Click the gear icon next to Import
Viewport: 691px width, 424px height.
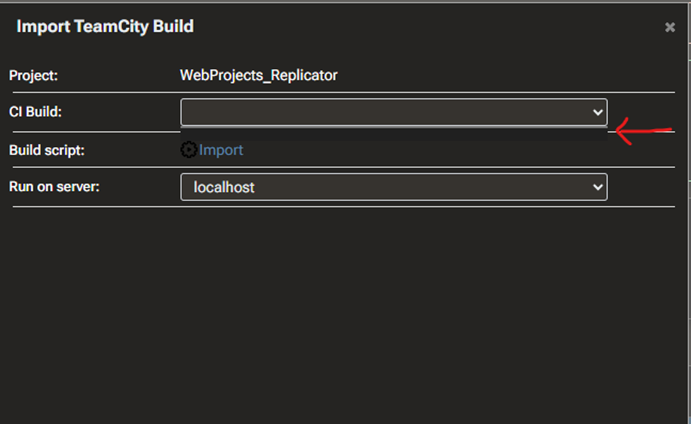(189, 150)
